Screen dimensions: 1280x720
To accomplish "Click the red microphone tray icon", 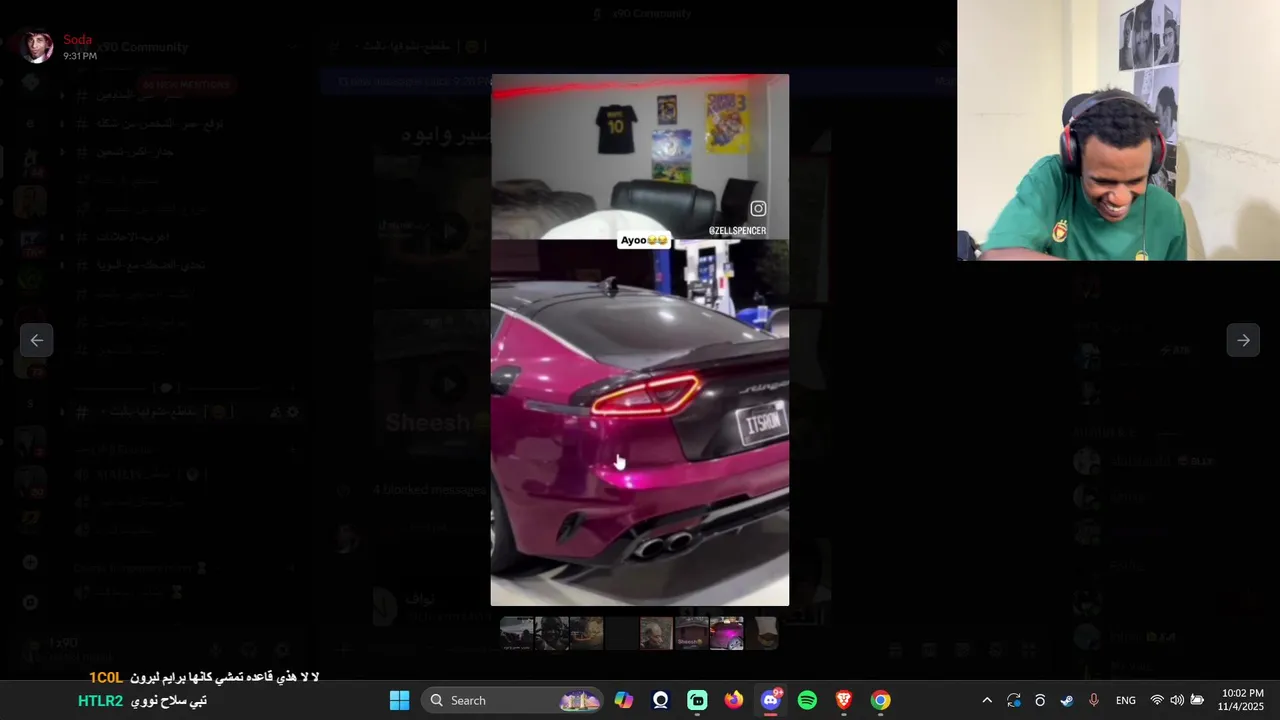I will [1093, 700].
